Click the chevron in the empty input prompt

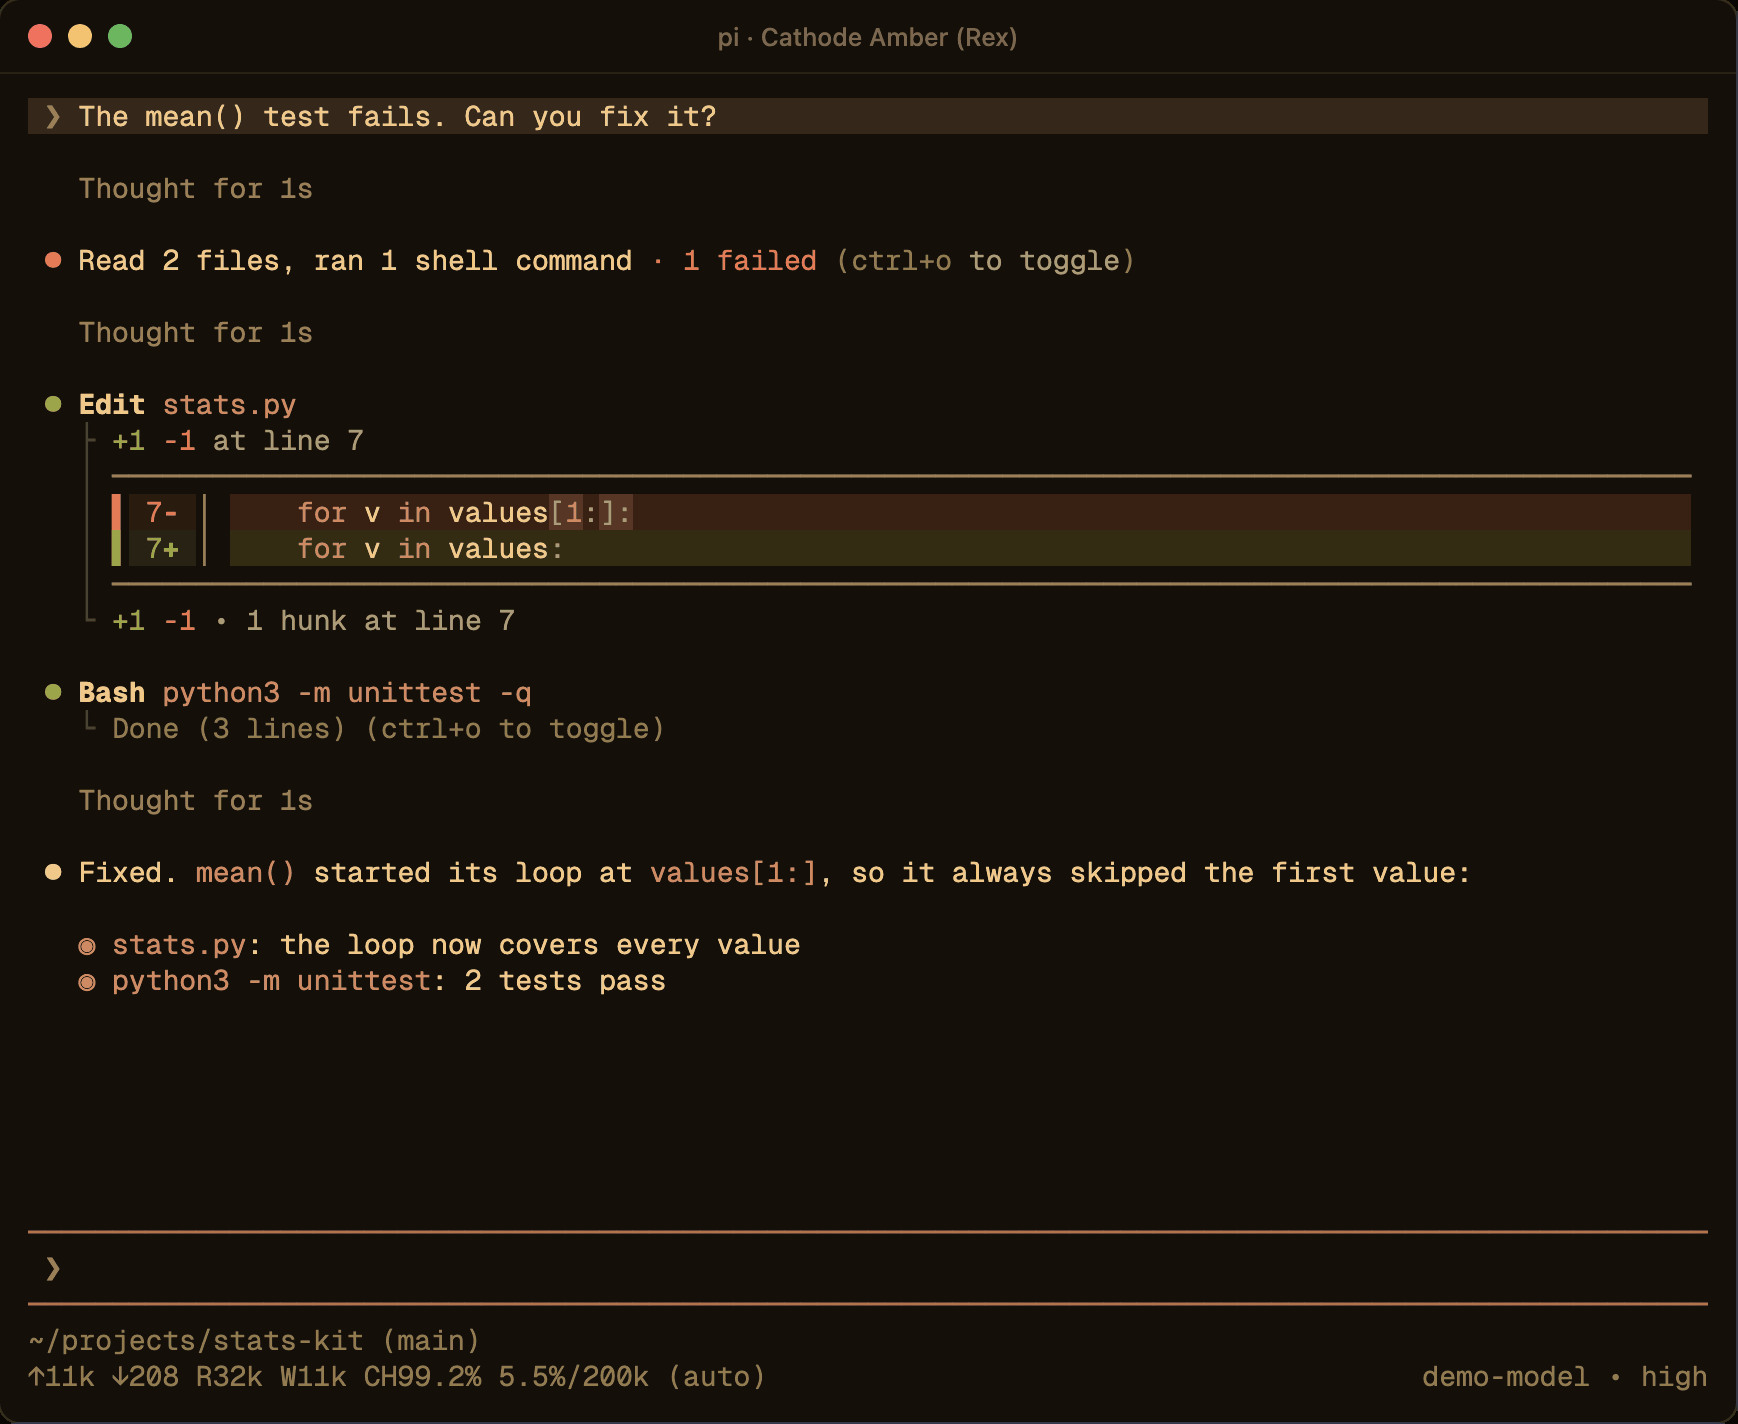[53, 1269]
